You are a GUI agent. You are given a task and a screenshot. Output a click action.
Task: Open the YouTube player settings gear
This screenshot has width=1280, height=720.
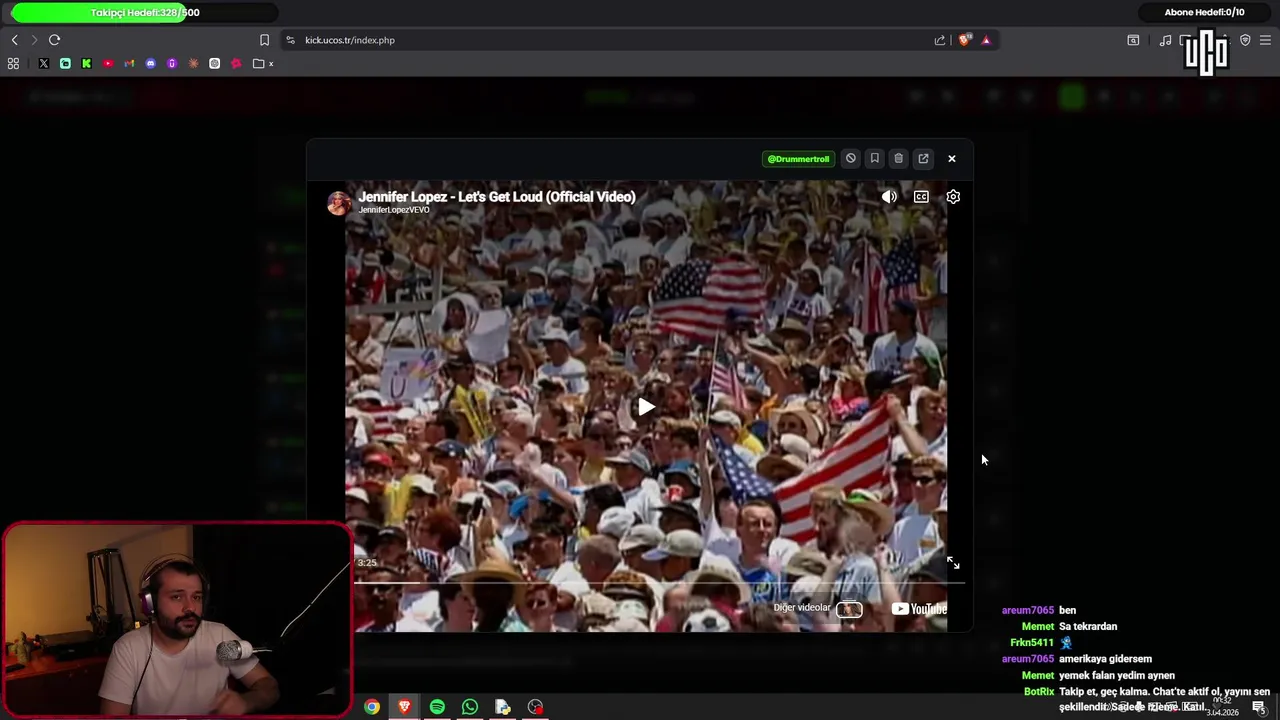tap(953, 197)
